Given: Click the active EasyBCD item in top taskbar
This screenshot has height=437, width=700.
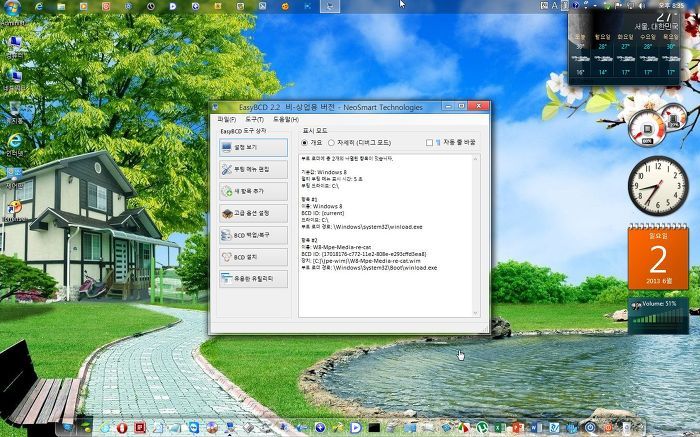Looking at the screenshot, I should pos(330,6).
